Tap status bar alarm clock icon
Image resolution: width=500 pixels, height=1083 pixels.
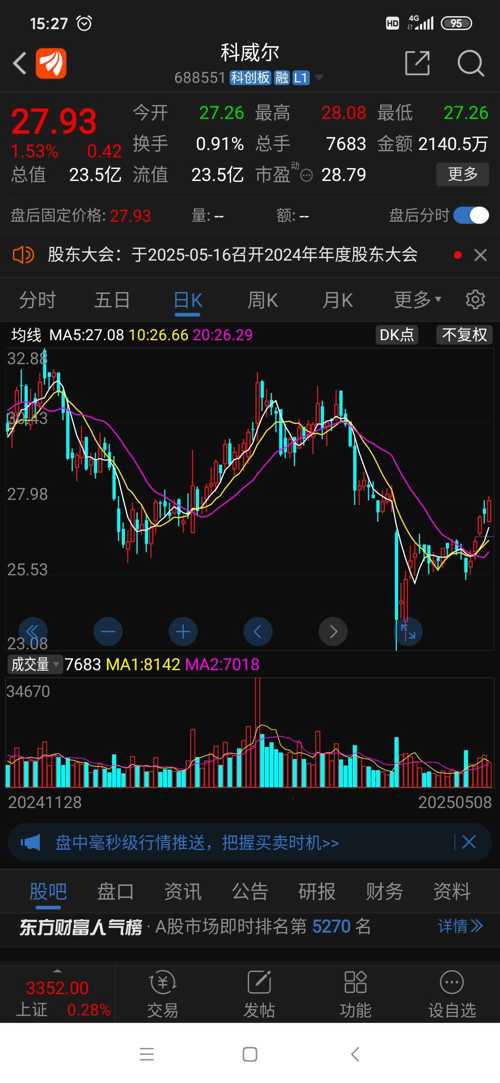[84, 23]
